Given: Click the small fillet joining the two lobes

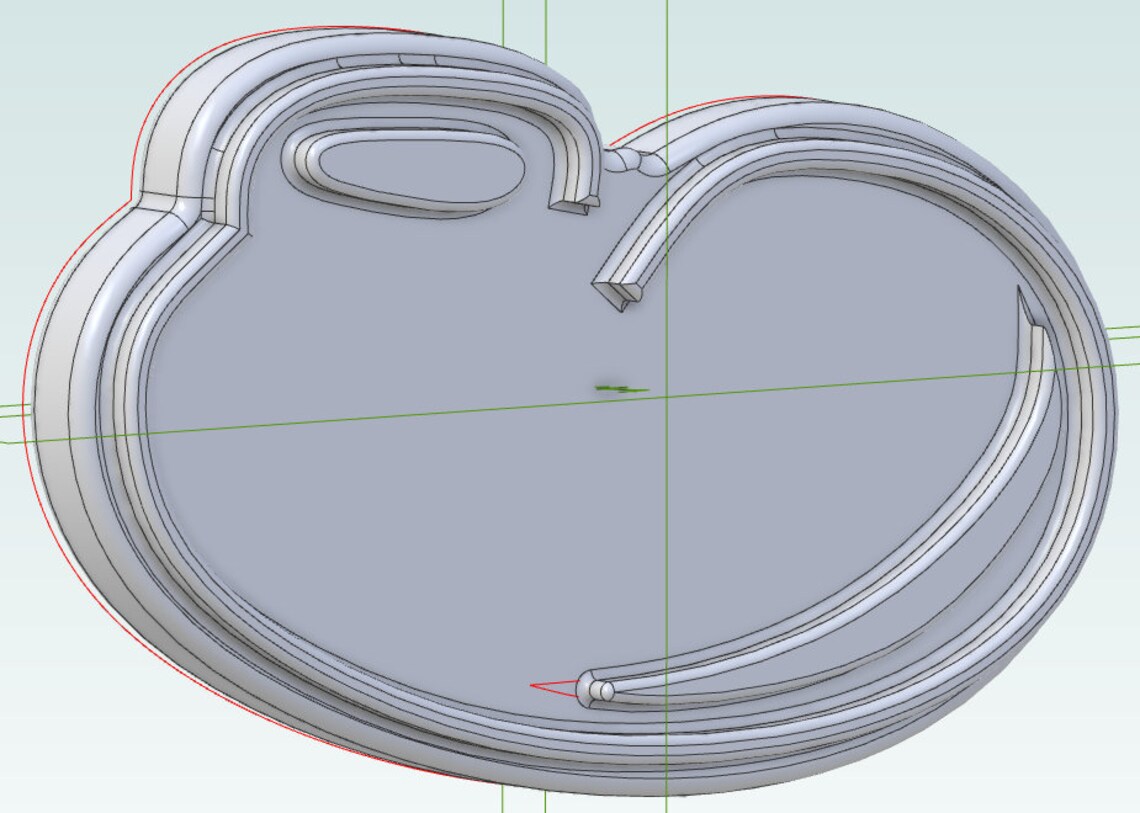Looking at the screenshot, I should click(x=634, y=161).
